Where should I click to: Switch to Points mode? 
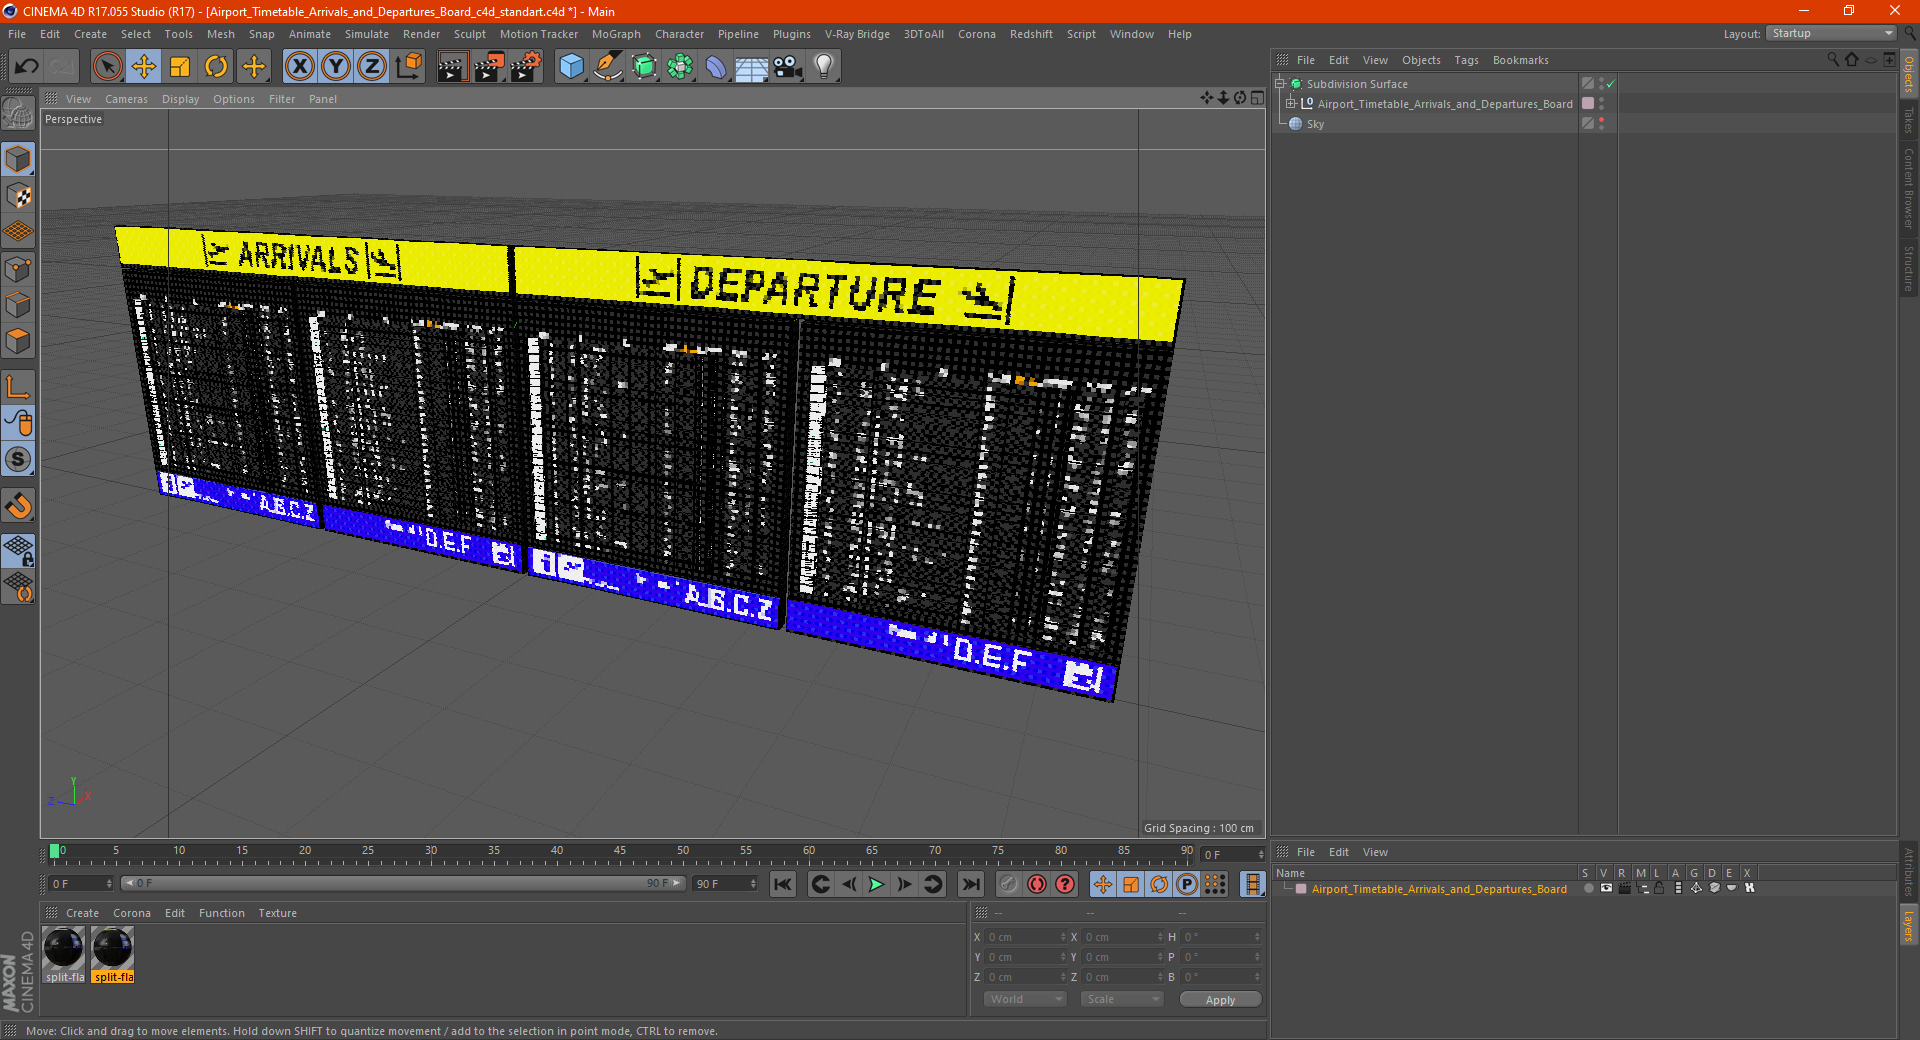click(x=18, y=269)
